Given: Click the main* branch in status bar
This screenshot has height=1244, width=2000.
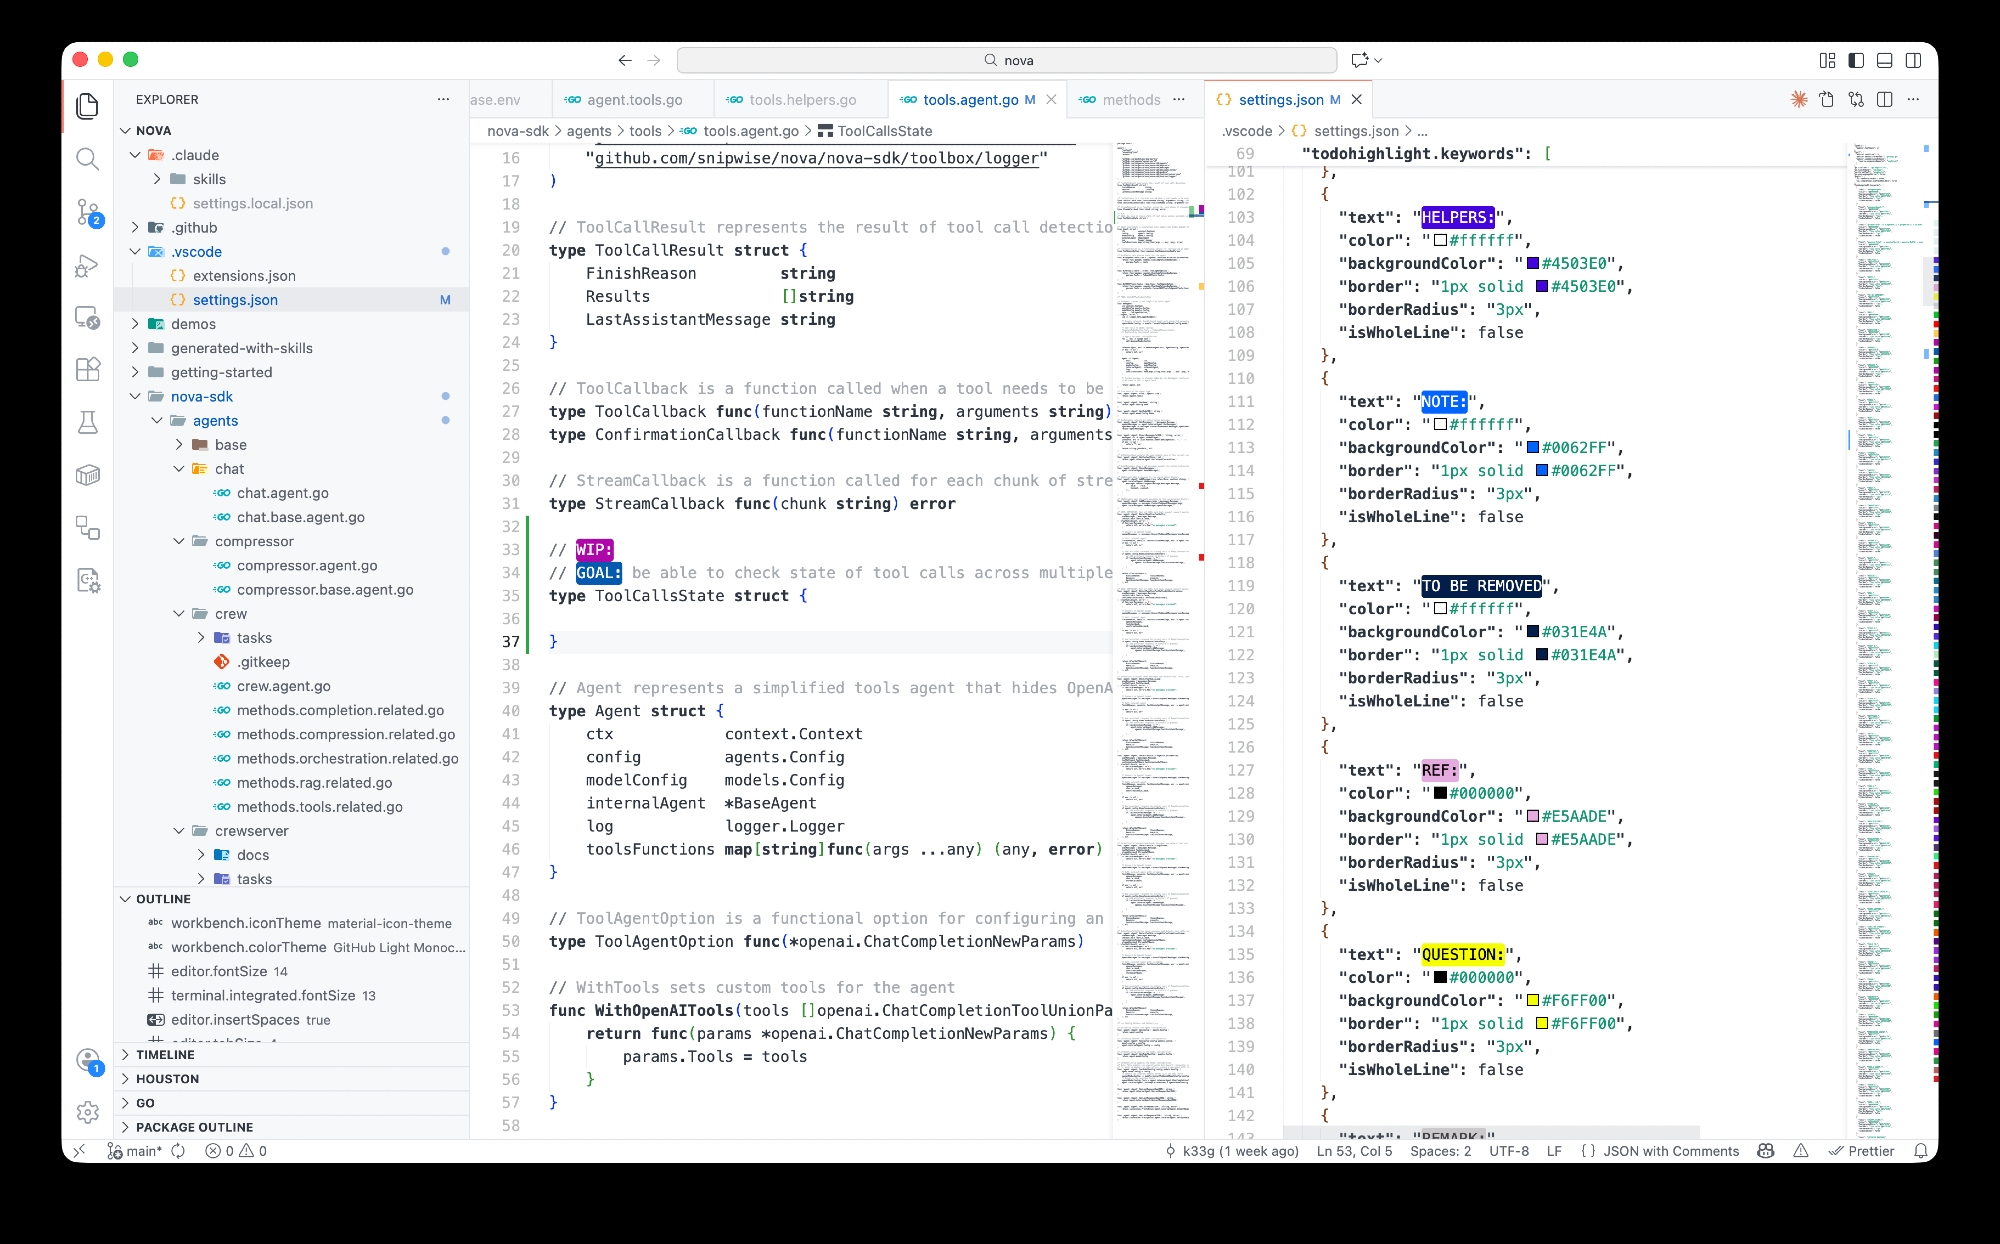Looking at the screenshot, I should (135, 1151).
